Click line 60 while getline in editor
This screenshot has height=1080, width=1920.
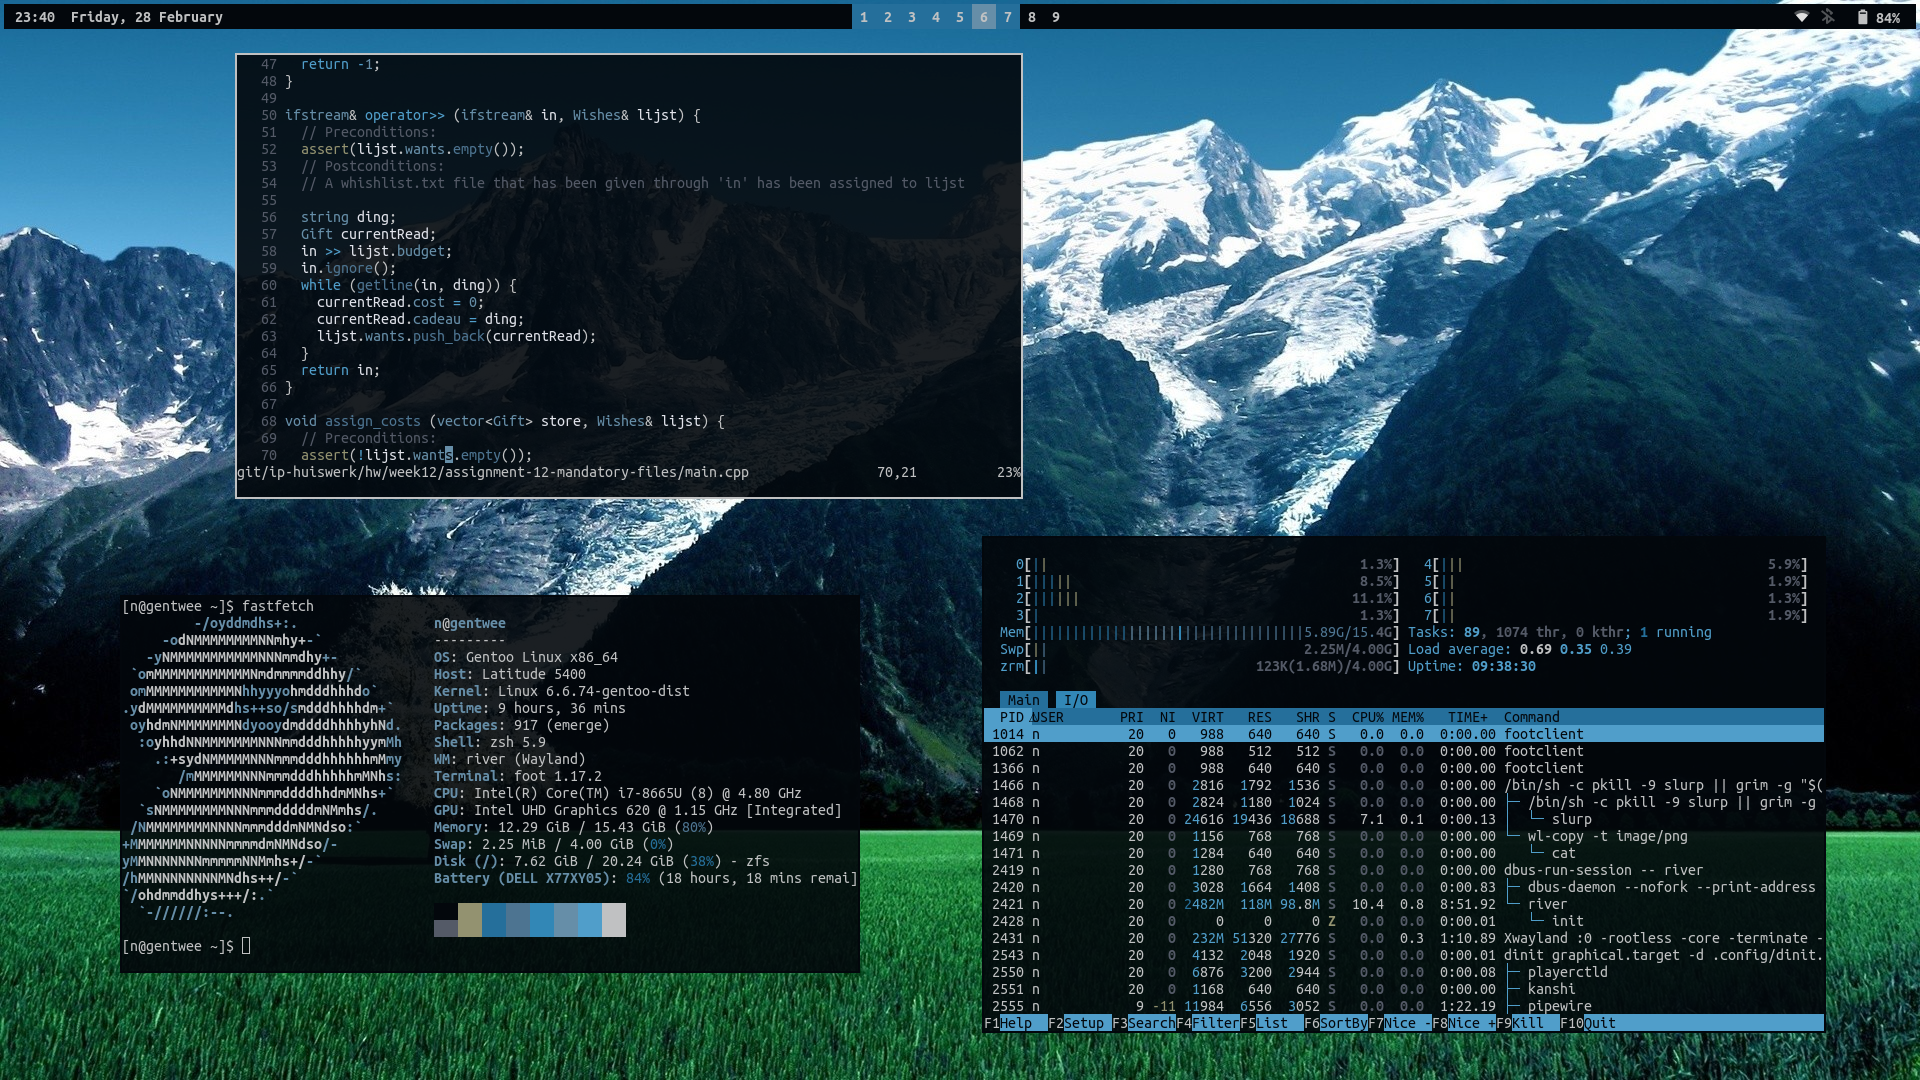(x=409, y=285)
